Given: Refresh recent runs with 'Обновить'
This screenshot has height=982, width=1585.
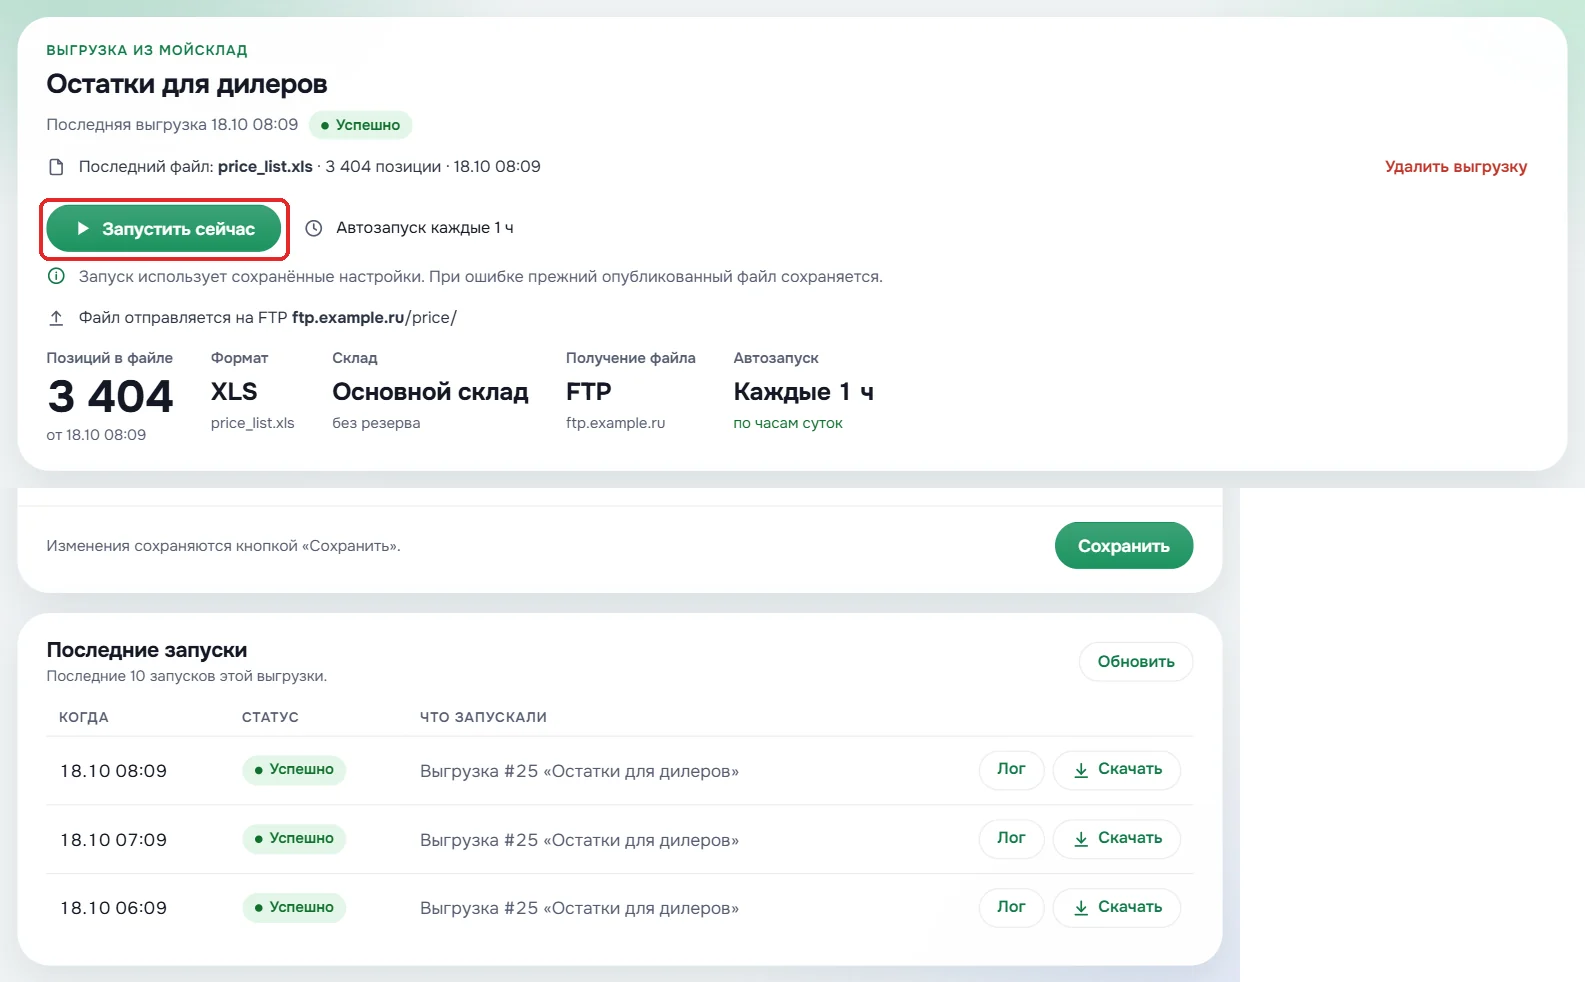Looking at the screenshot, I should 1136,662.
